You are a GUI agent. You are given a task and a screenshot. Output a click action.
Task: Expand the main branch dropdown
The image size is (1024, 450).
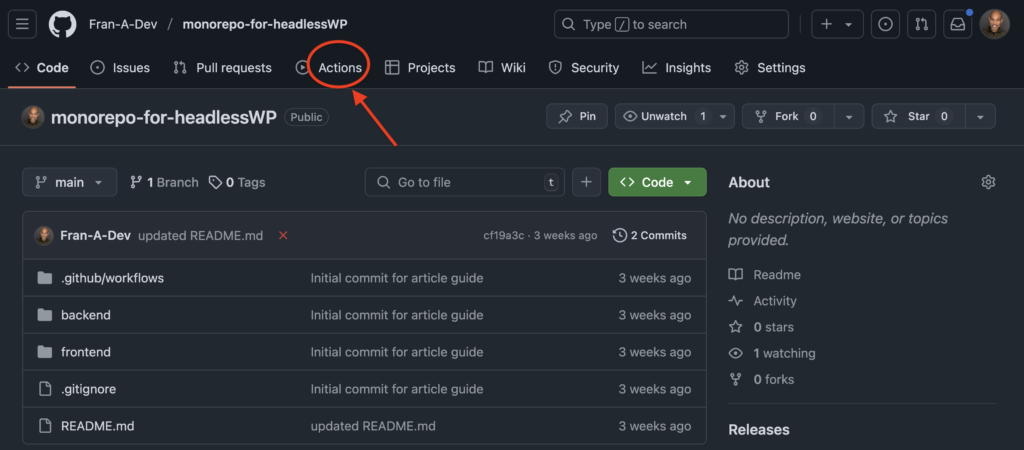pyautogui.click(x=69, y=182)
